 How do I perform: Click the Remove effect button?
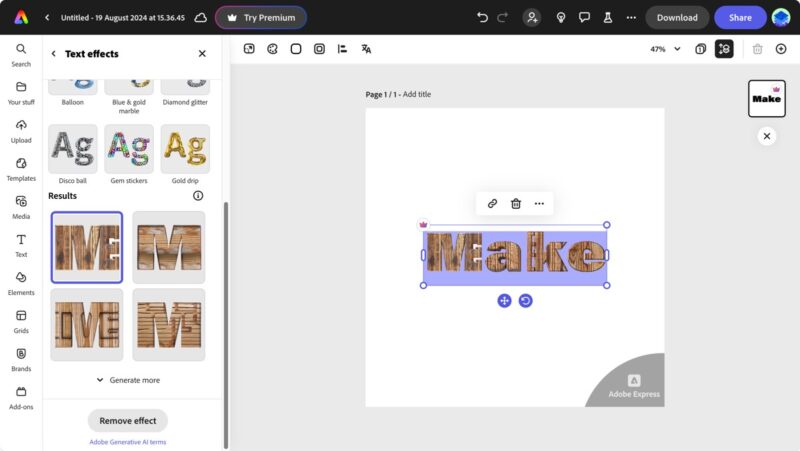tap(128, 420)
